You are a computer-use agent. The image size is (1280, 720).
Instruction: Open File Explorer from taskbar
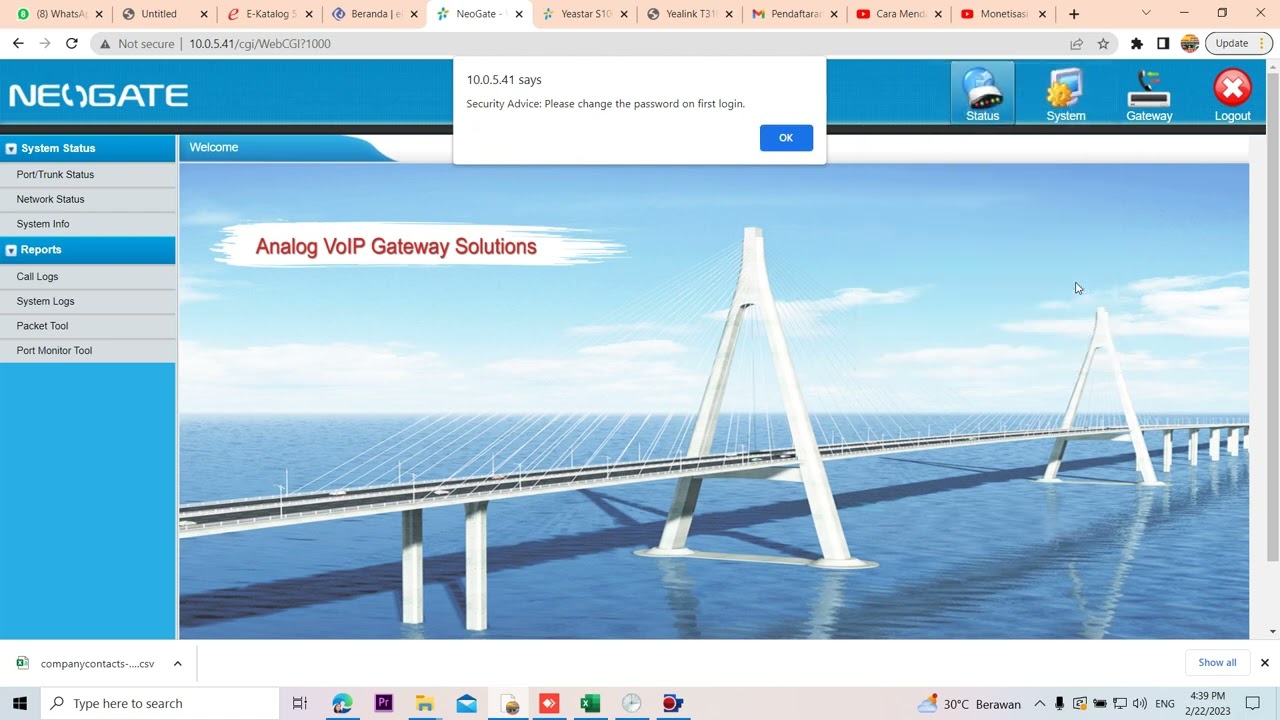[x=425, y=703]
